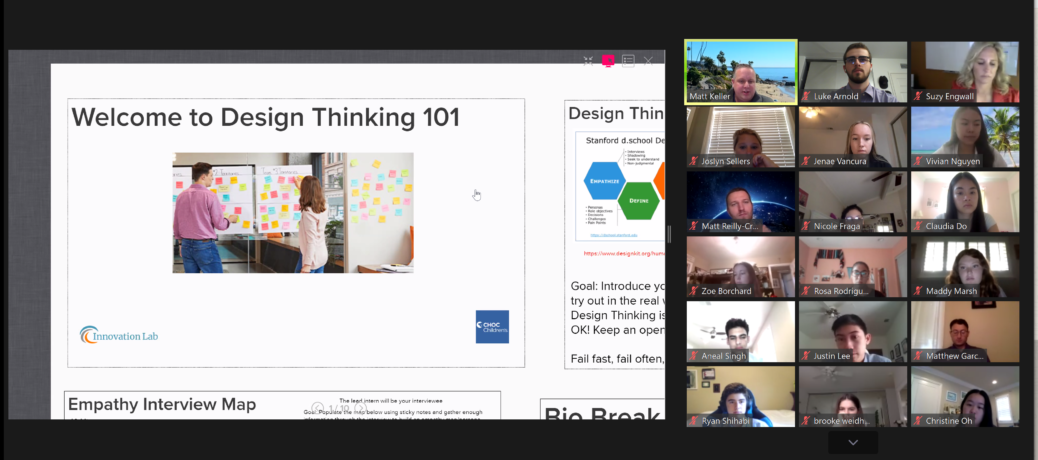Click Nicole Fraga's muted microphone icon
Screen dimensions: 1038x460
pos(806,226)
